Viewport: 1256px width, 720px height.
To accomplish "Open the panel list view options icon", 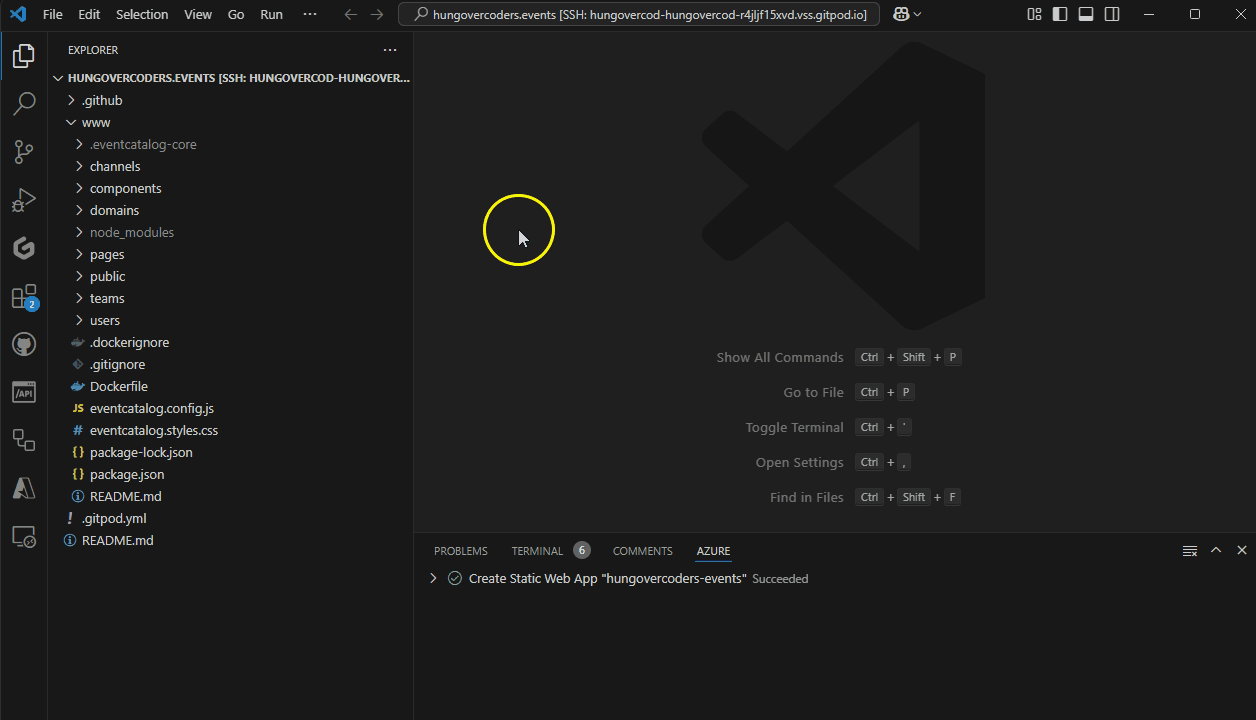I will coord(1190,551).
